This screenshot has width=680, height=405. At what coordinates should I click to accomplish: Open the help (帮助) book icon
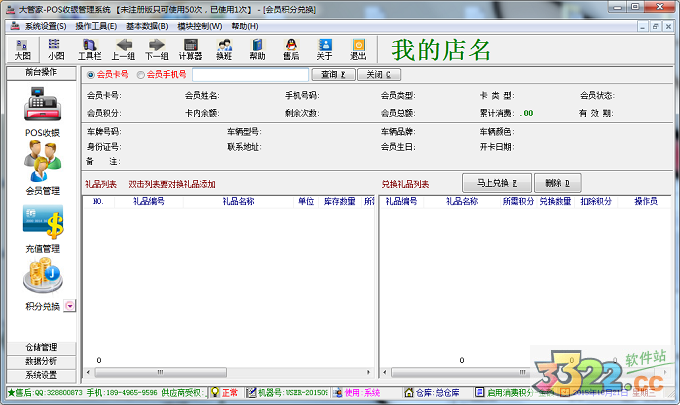[x=257, y=49]
